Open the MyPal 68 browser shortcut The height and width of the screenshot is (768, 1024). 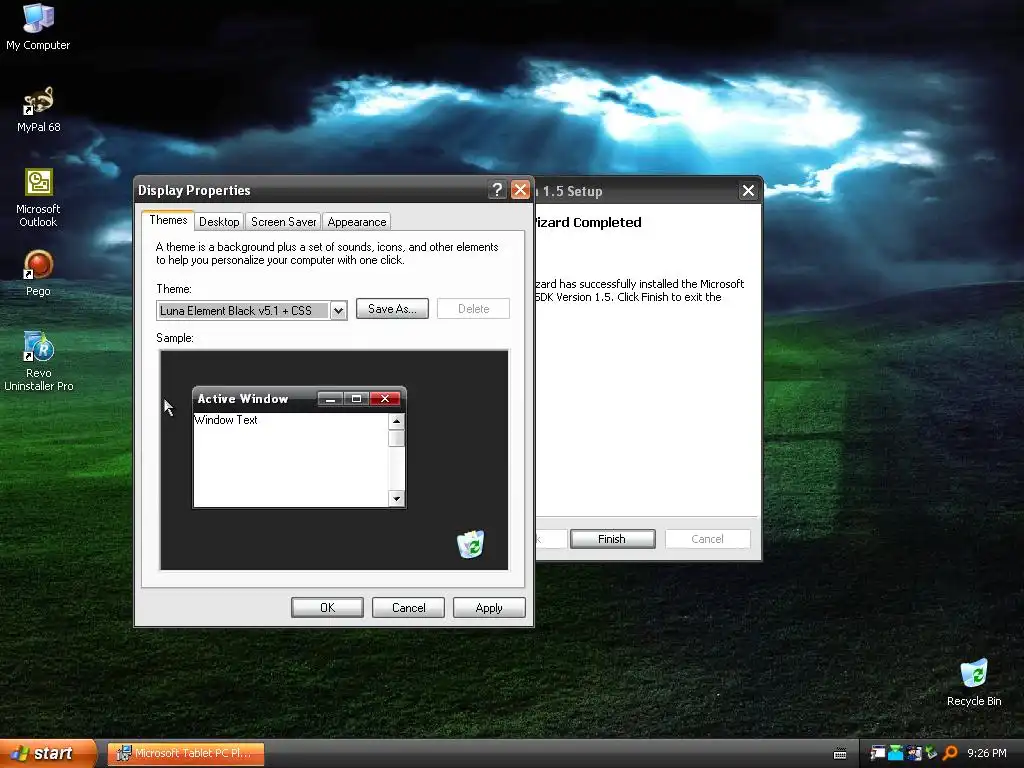(x=39, y=108)
